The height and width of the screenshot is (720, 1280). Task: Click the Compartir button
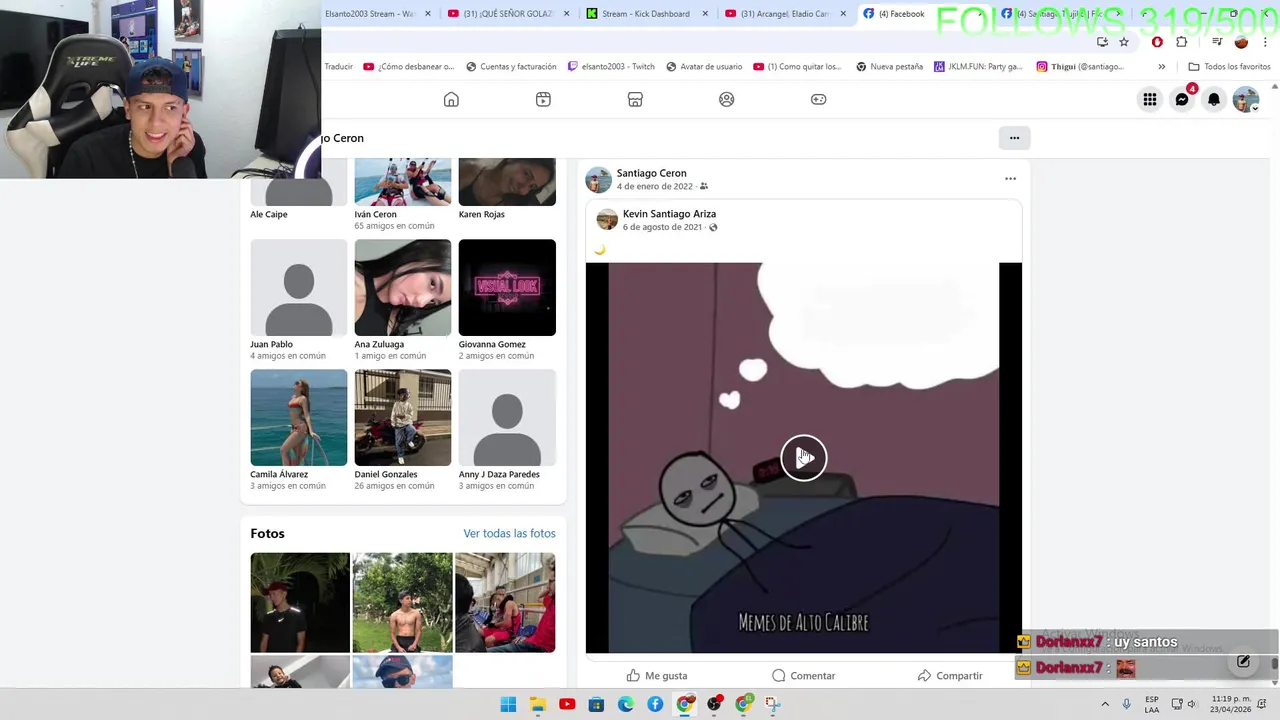tap(950, 676)
